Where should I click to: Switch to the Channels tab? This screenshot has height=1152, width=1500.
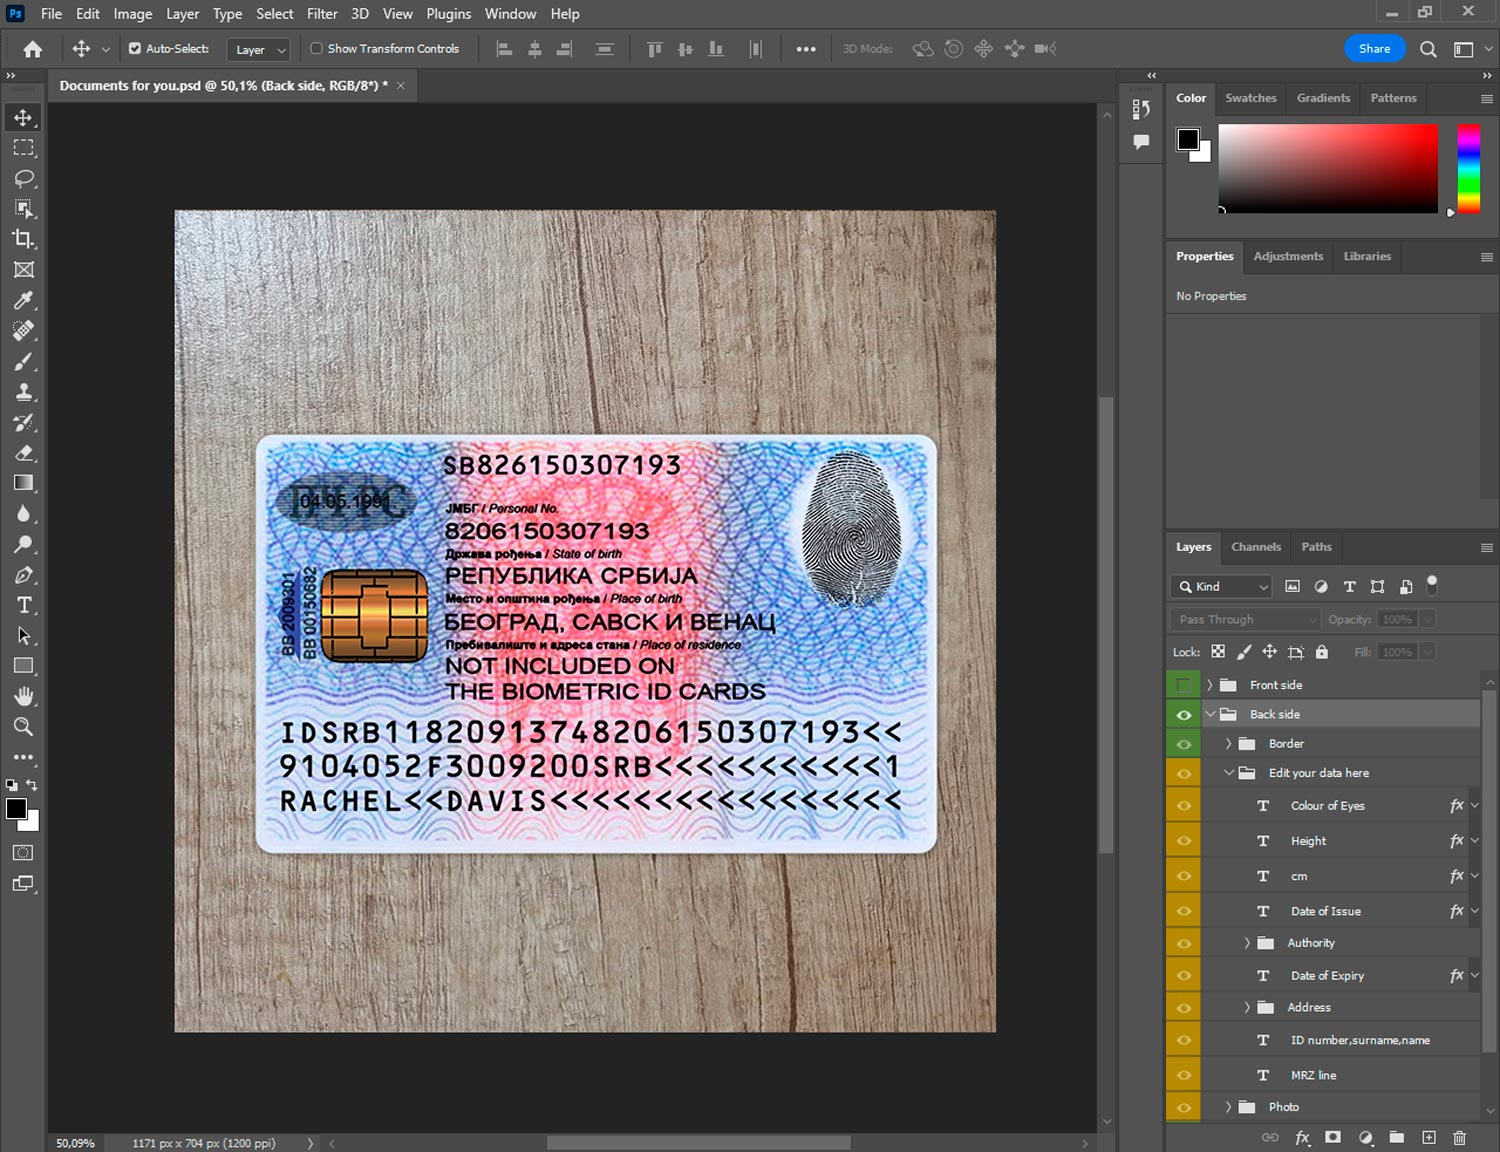(1255, 547)
